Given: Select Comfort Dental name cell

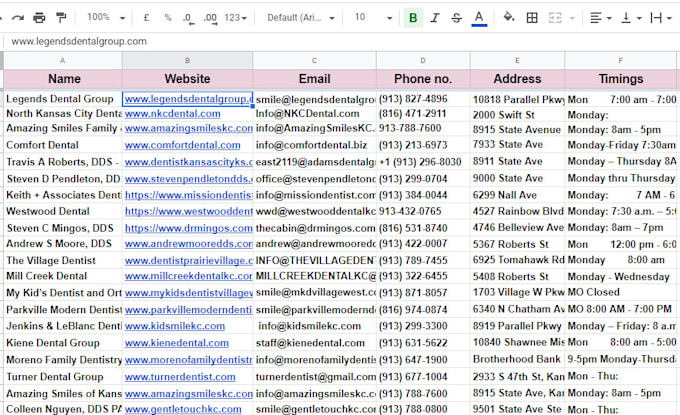Looking at the screenshot, I should tap(63, 145).
